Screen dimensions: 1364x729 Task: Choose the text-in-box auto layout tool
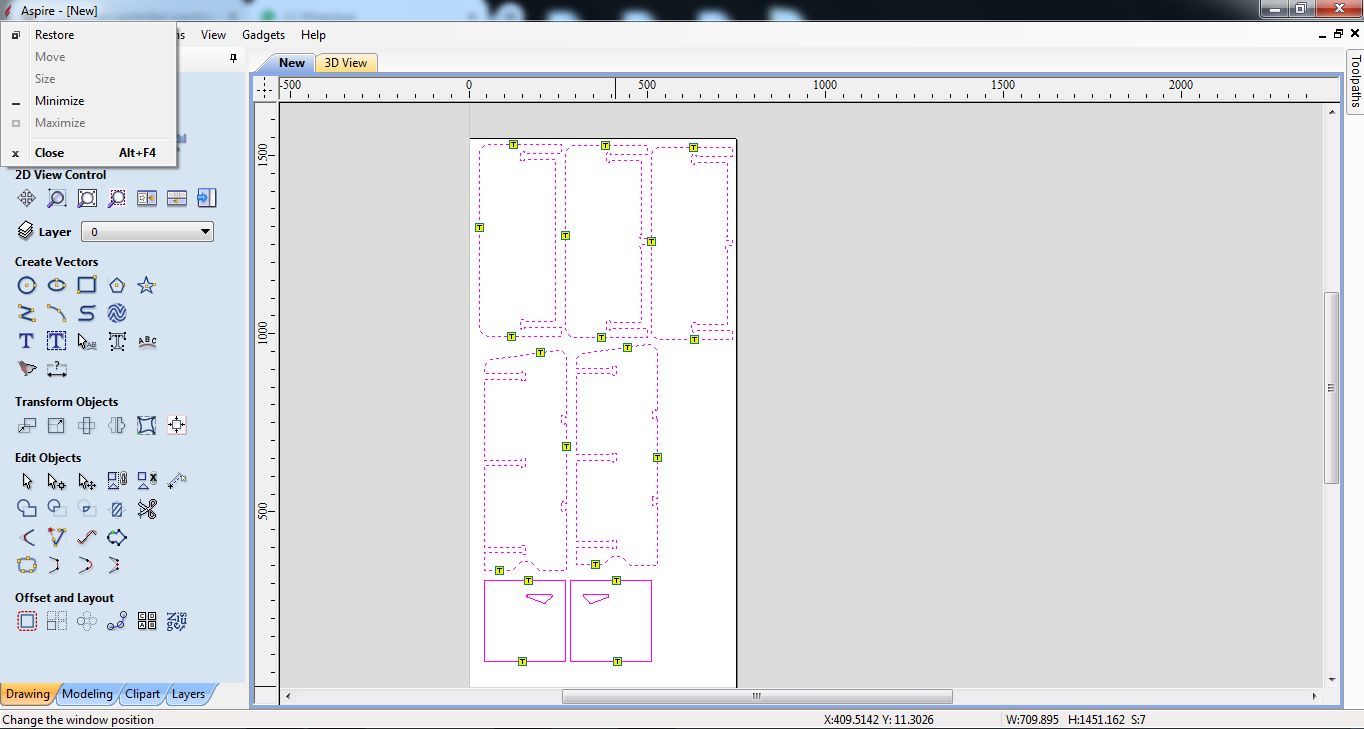pyautogui.click(x=57, y=341)
